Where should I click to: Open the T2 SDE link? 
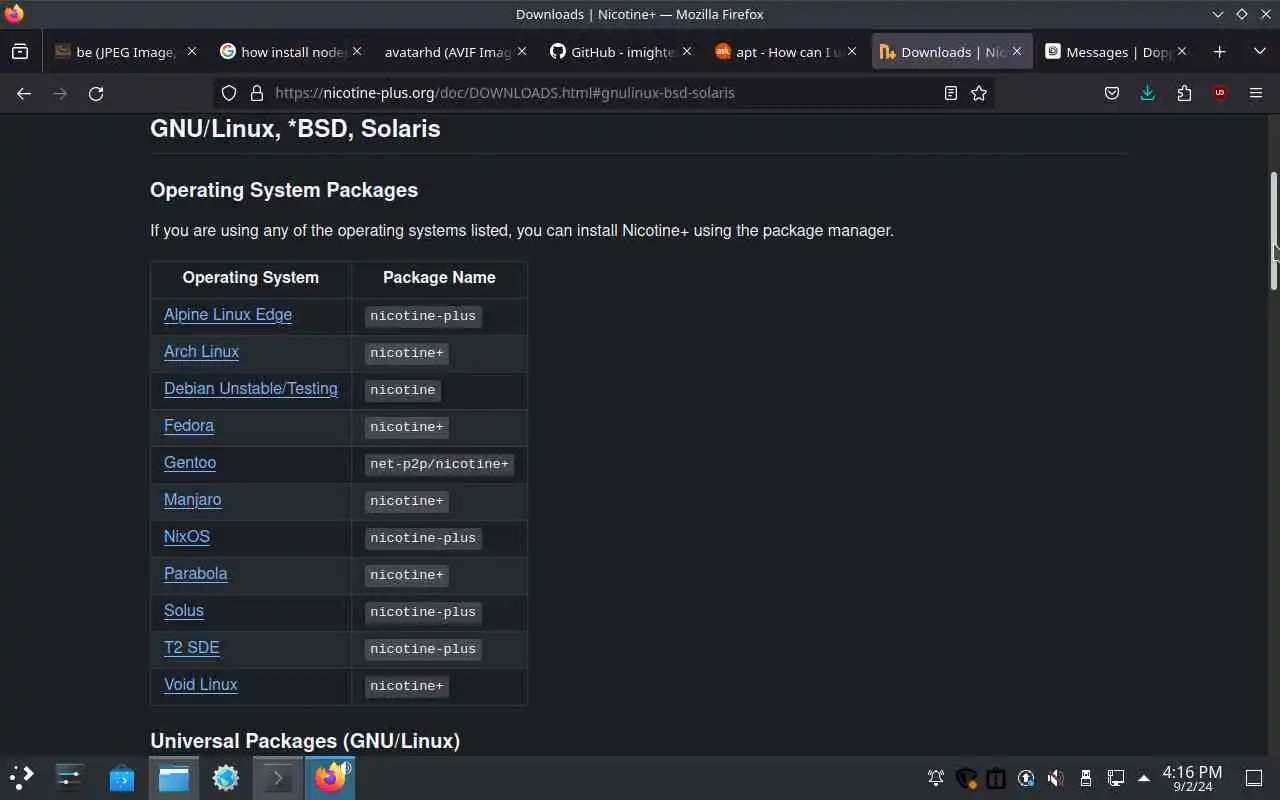point(192,648)
